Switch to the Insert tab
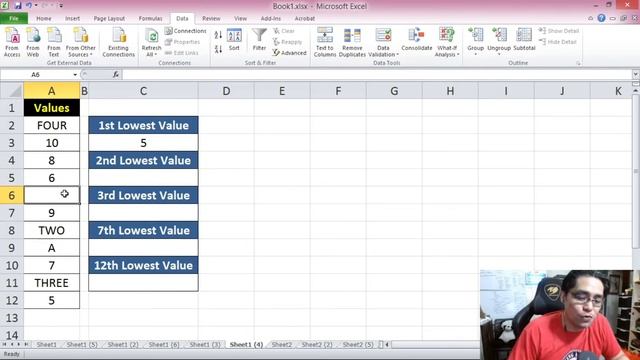This screenshot has height=360, width=640. point(72,18)
